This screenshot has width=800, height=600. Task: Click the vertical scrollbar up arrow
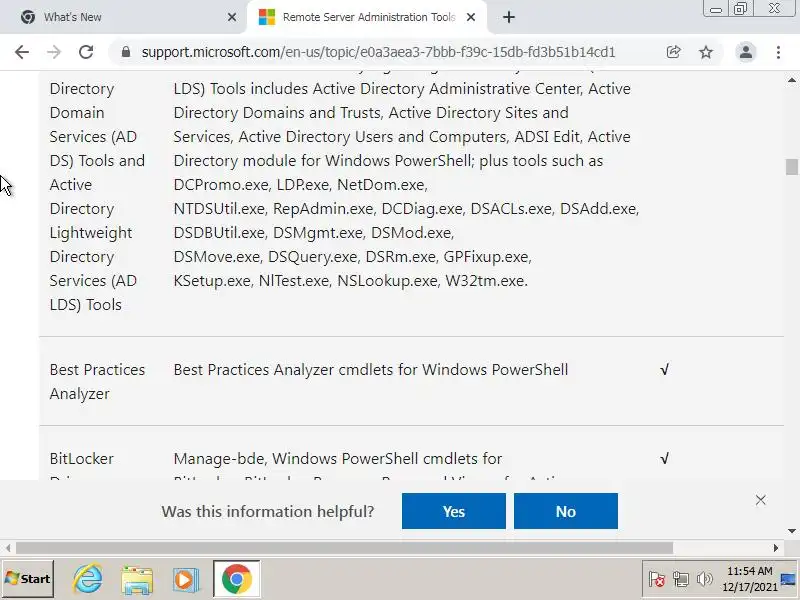(x=791, y=80)
